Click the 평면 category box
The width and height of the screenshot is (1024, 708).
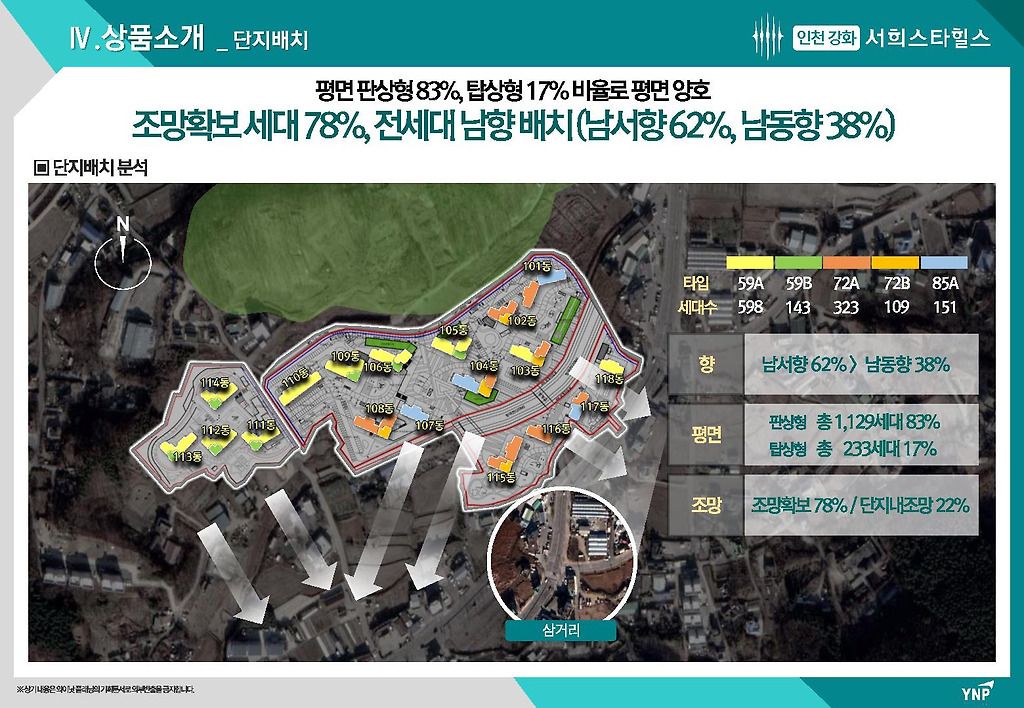click(x=705, y=434)
